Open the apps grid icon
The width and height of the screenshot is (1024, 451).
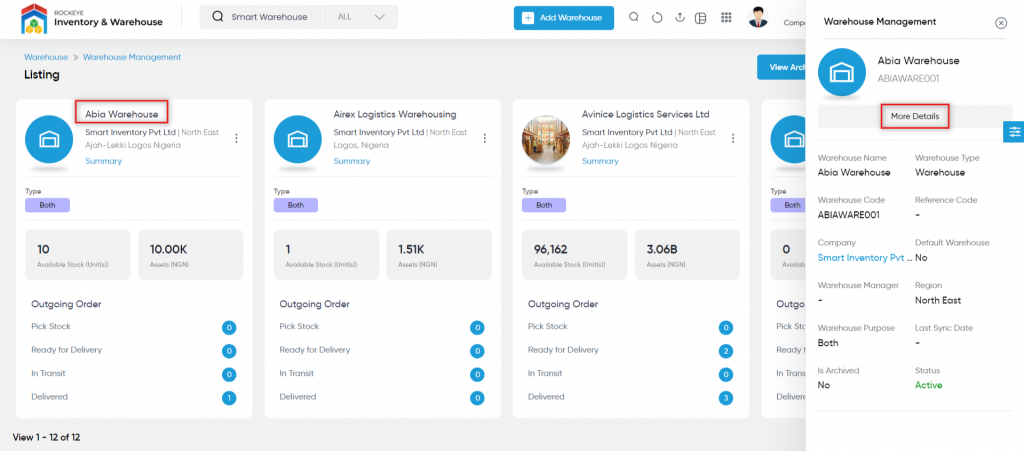(726, 18)
